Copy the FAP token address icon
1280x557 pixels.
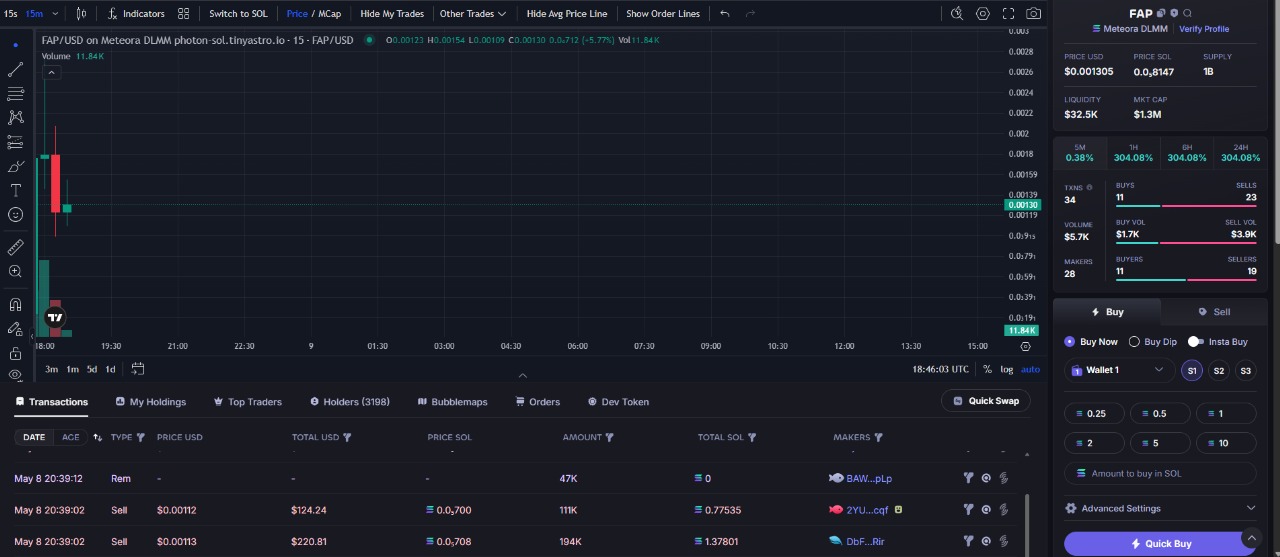1161,13
